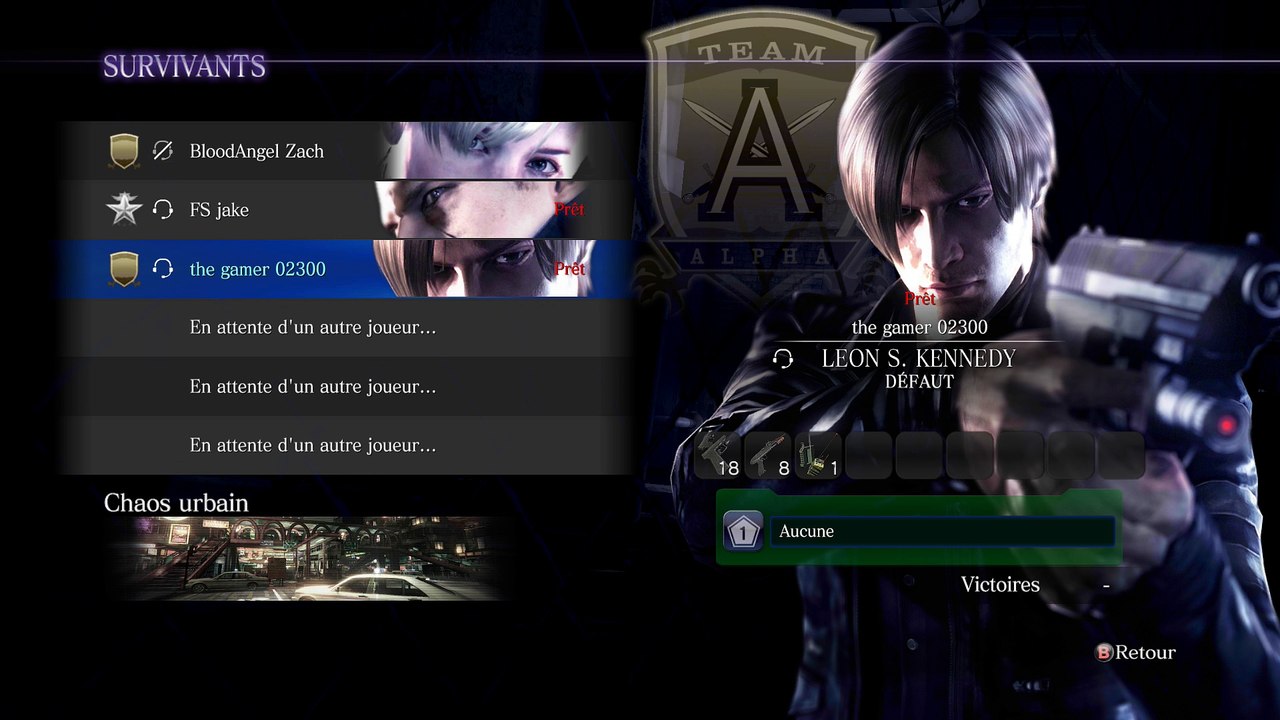Click the DÉFAUT costume label
This screenshot has height=720, width=1280.
tap(919, 382)
